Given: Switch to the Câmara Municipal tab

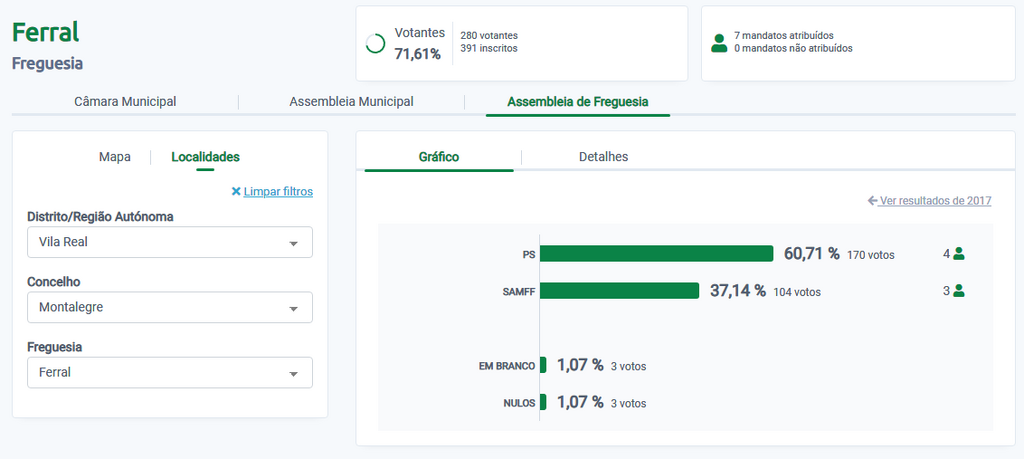Looking at the screenshot, I should (x=125, y=102).
